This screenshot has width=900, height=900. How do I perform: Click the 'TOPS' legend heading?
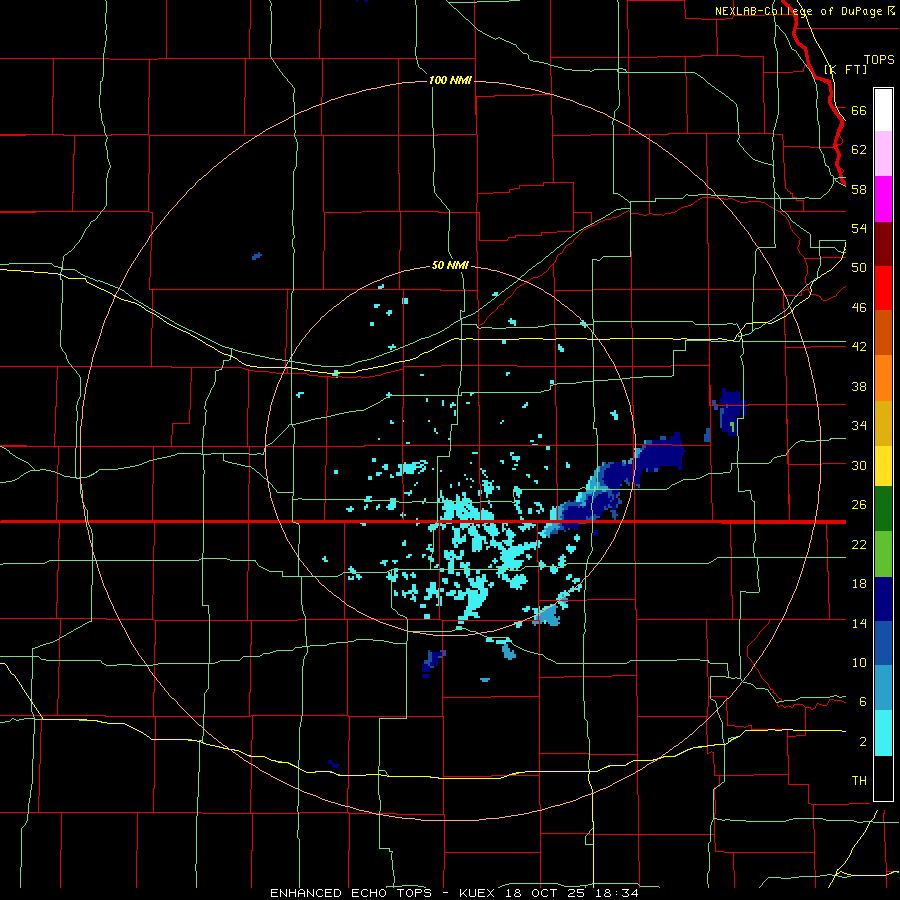click(x=879, y=59)
